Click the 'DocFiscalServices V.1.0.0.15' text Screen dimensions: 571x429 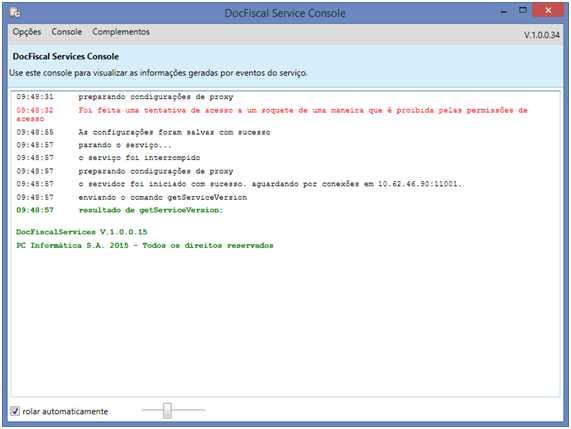coord(82,232)
